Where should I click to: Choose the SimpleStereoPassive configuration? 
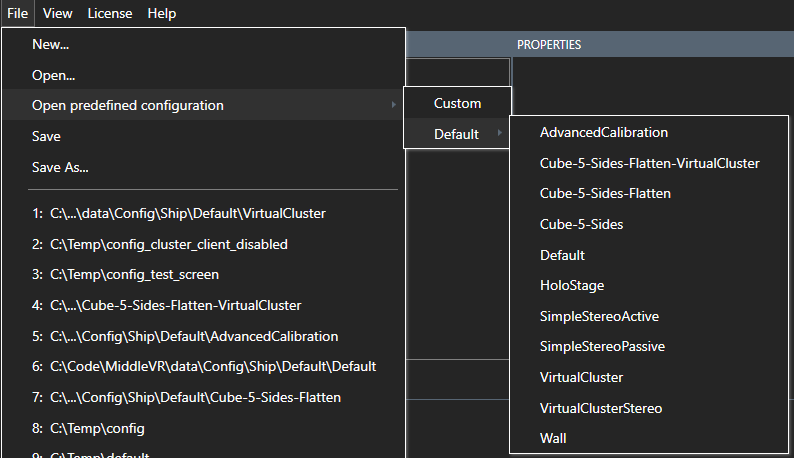[x=602, y=347]
